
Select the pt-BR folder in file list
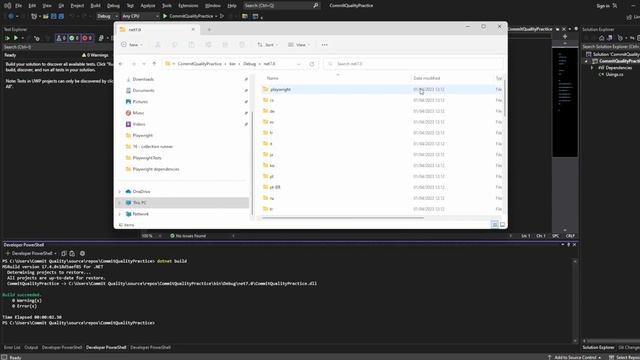pyautogui.click(x=275, y=187)
